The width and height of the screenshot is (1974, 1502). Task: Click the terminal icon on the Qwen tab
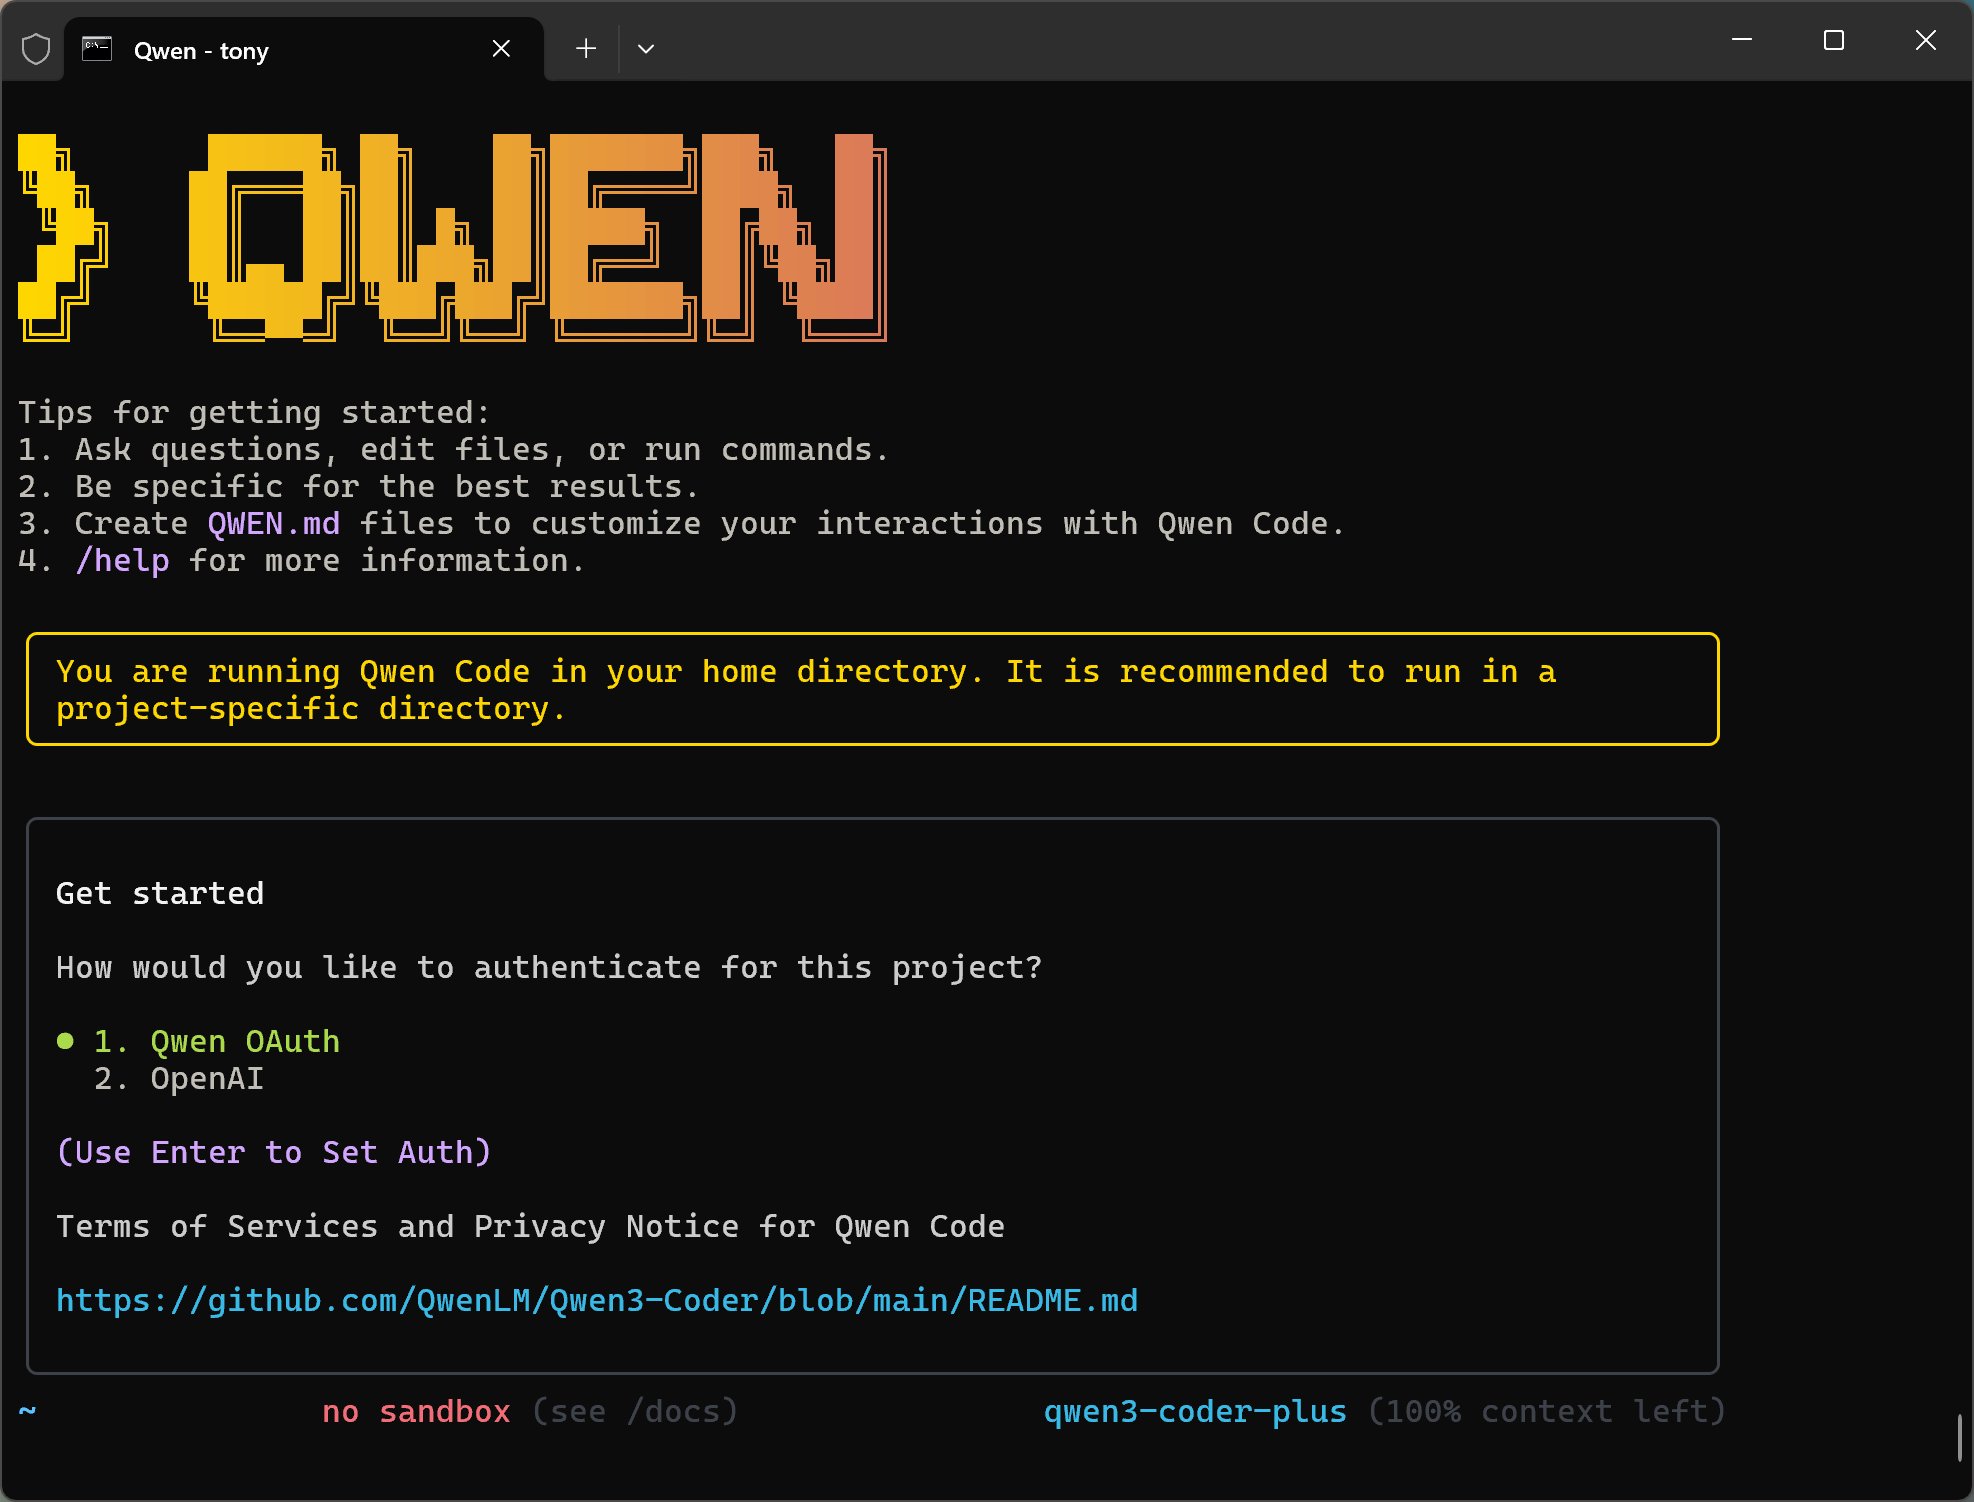[97, 49]
